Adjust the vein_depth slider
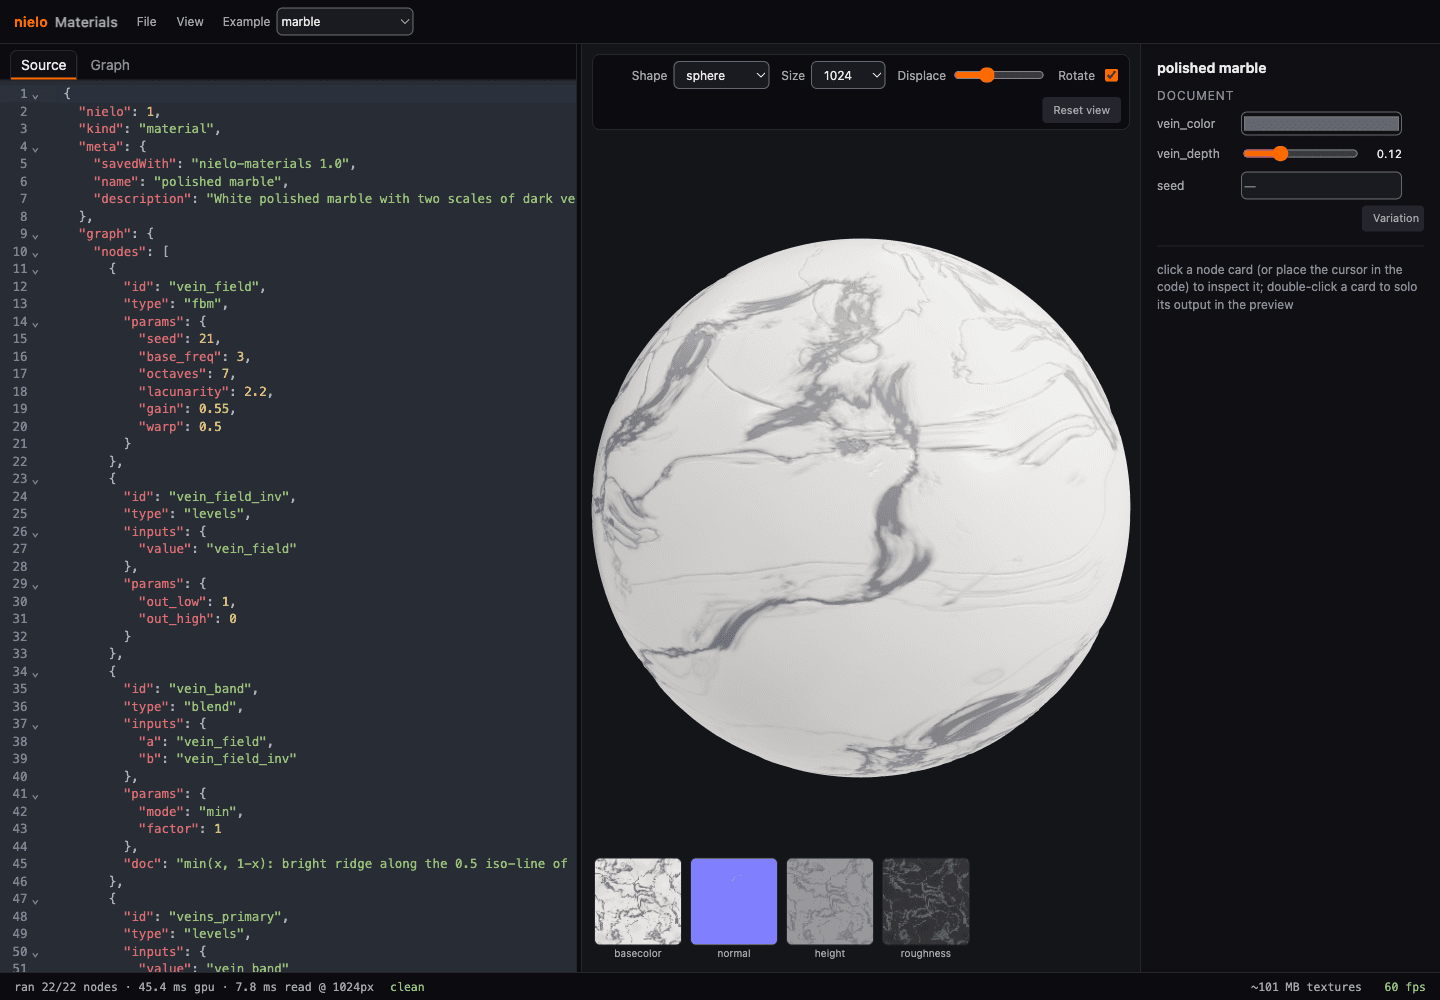Image resolution: width=1440 pixels, height=1000 pixels. click(1300, 154)
